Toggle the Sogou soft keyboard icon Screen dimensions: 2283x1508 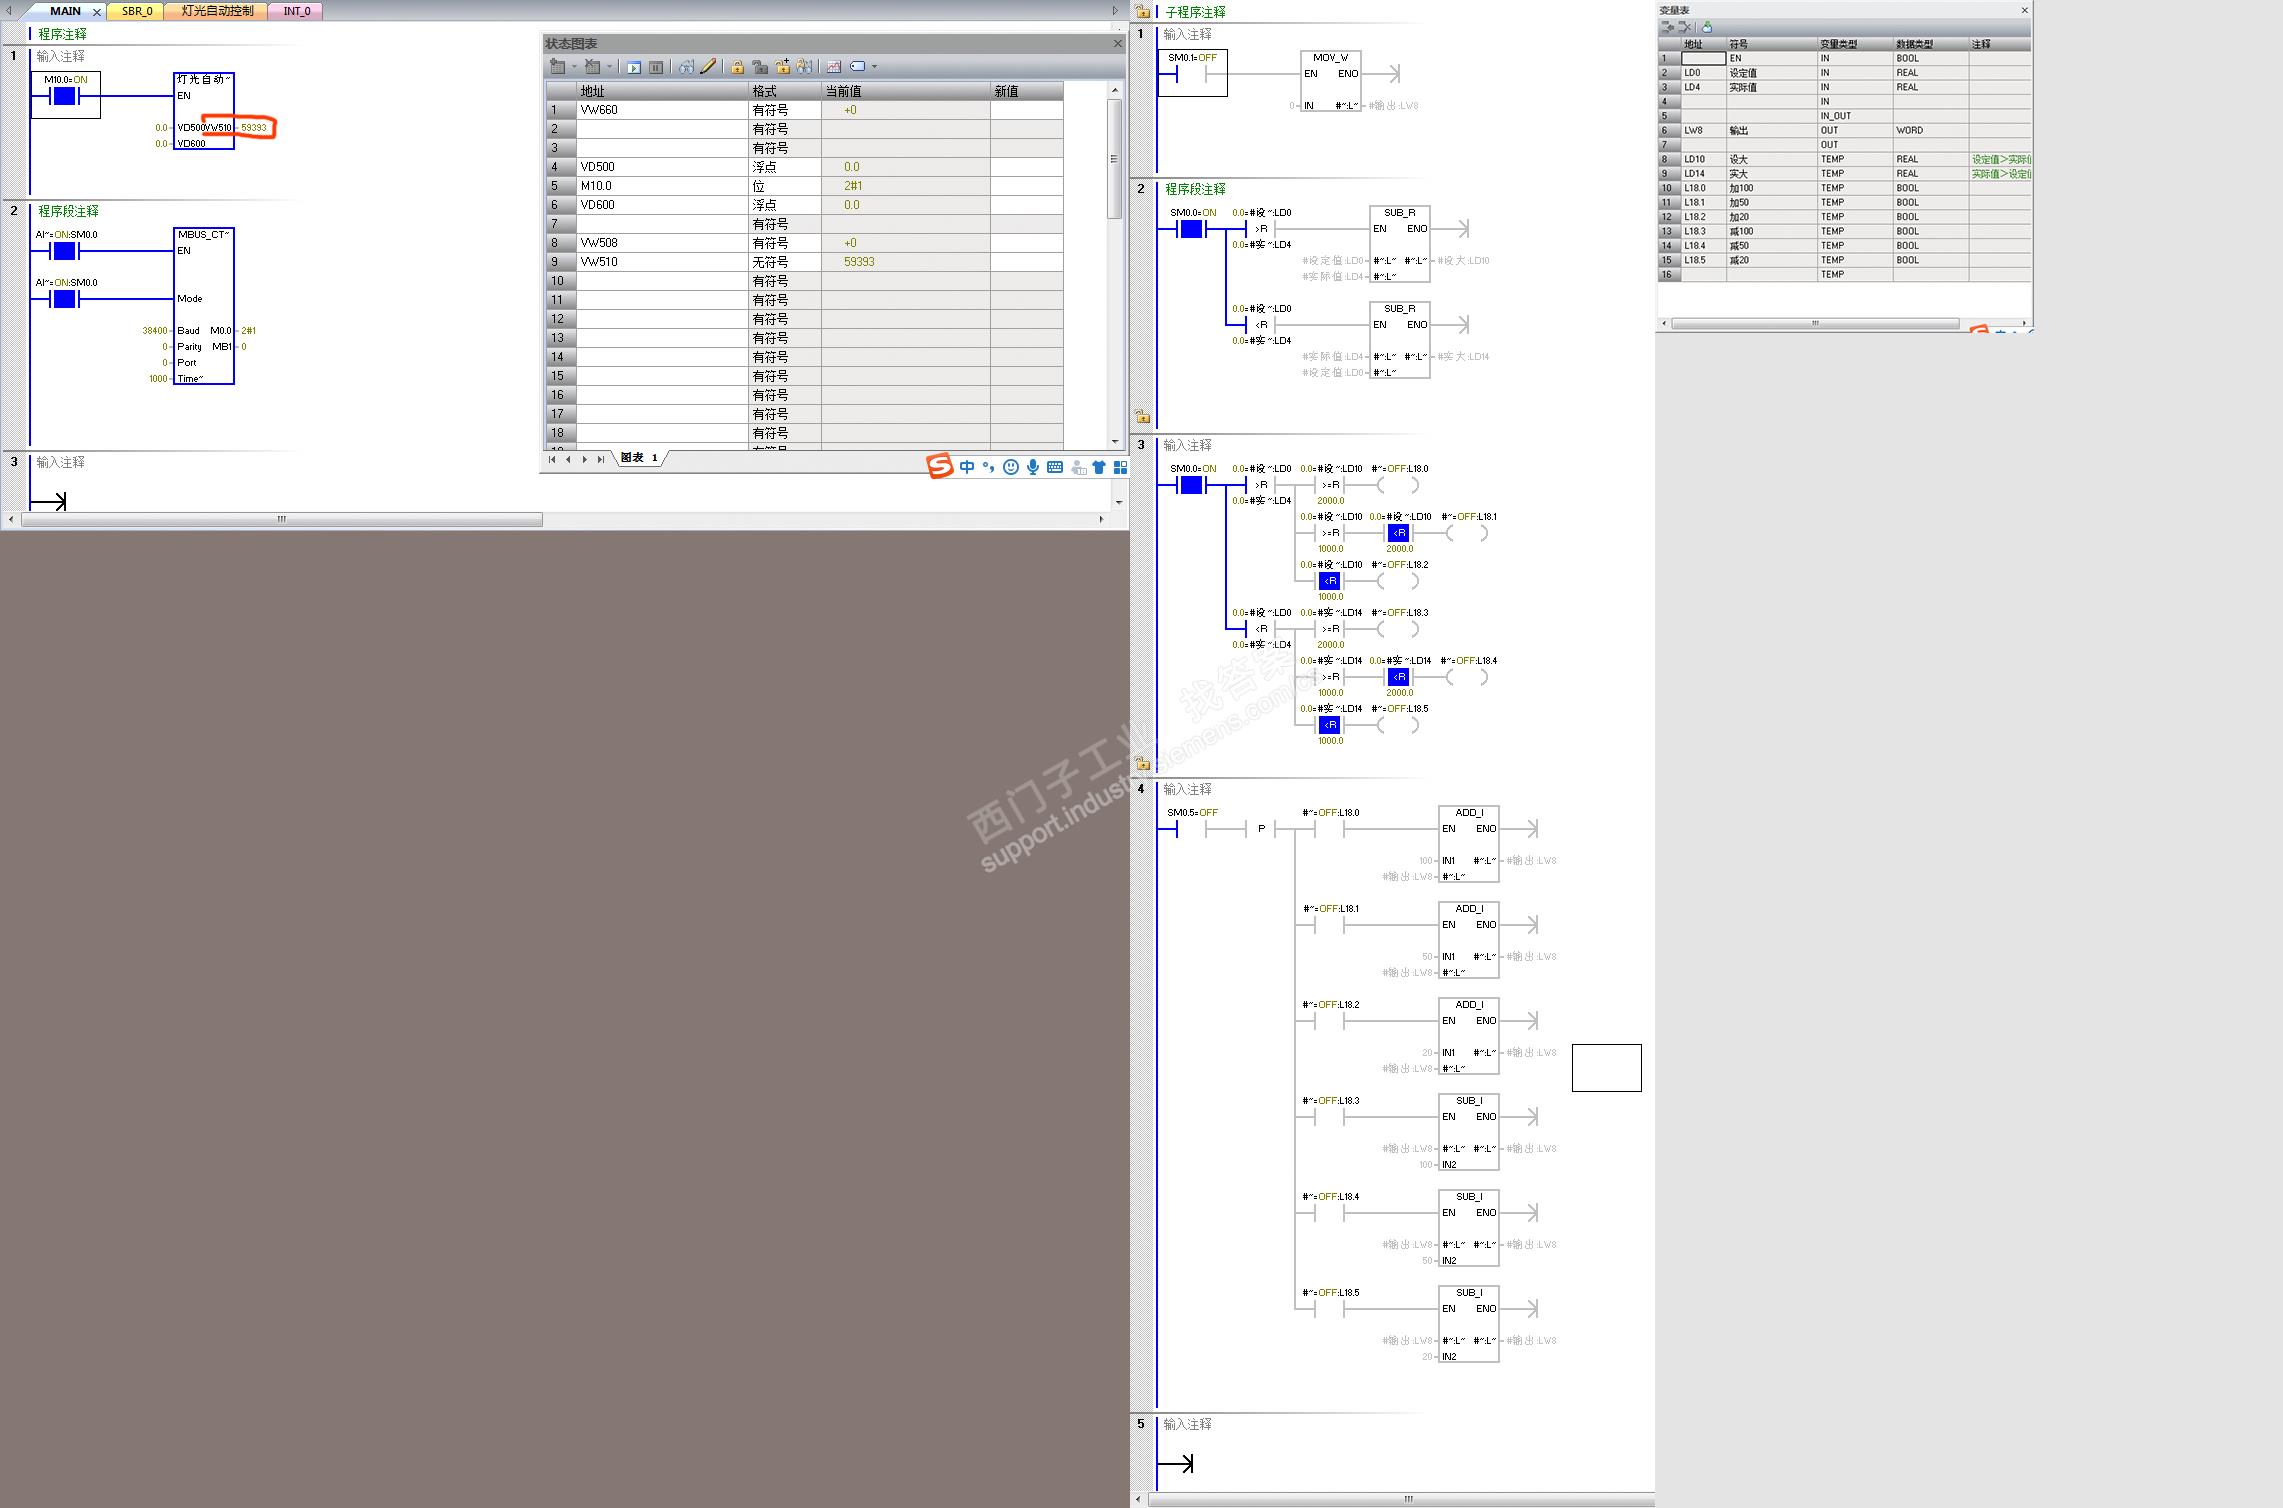click(1054, 467)
